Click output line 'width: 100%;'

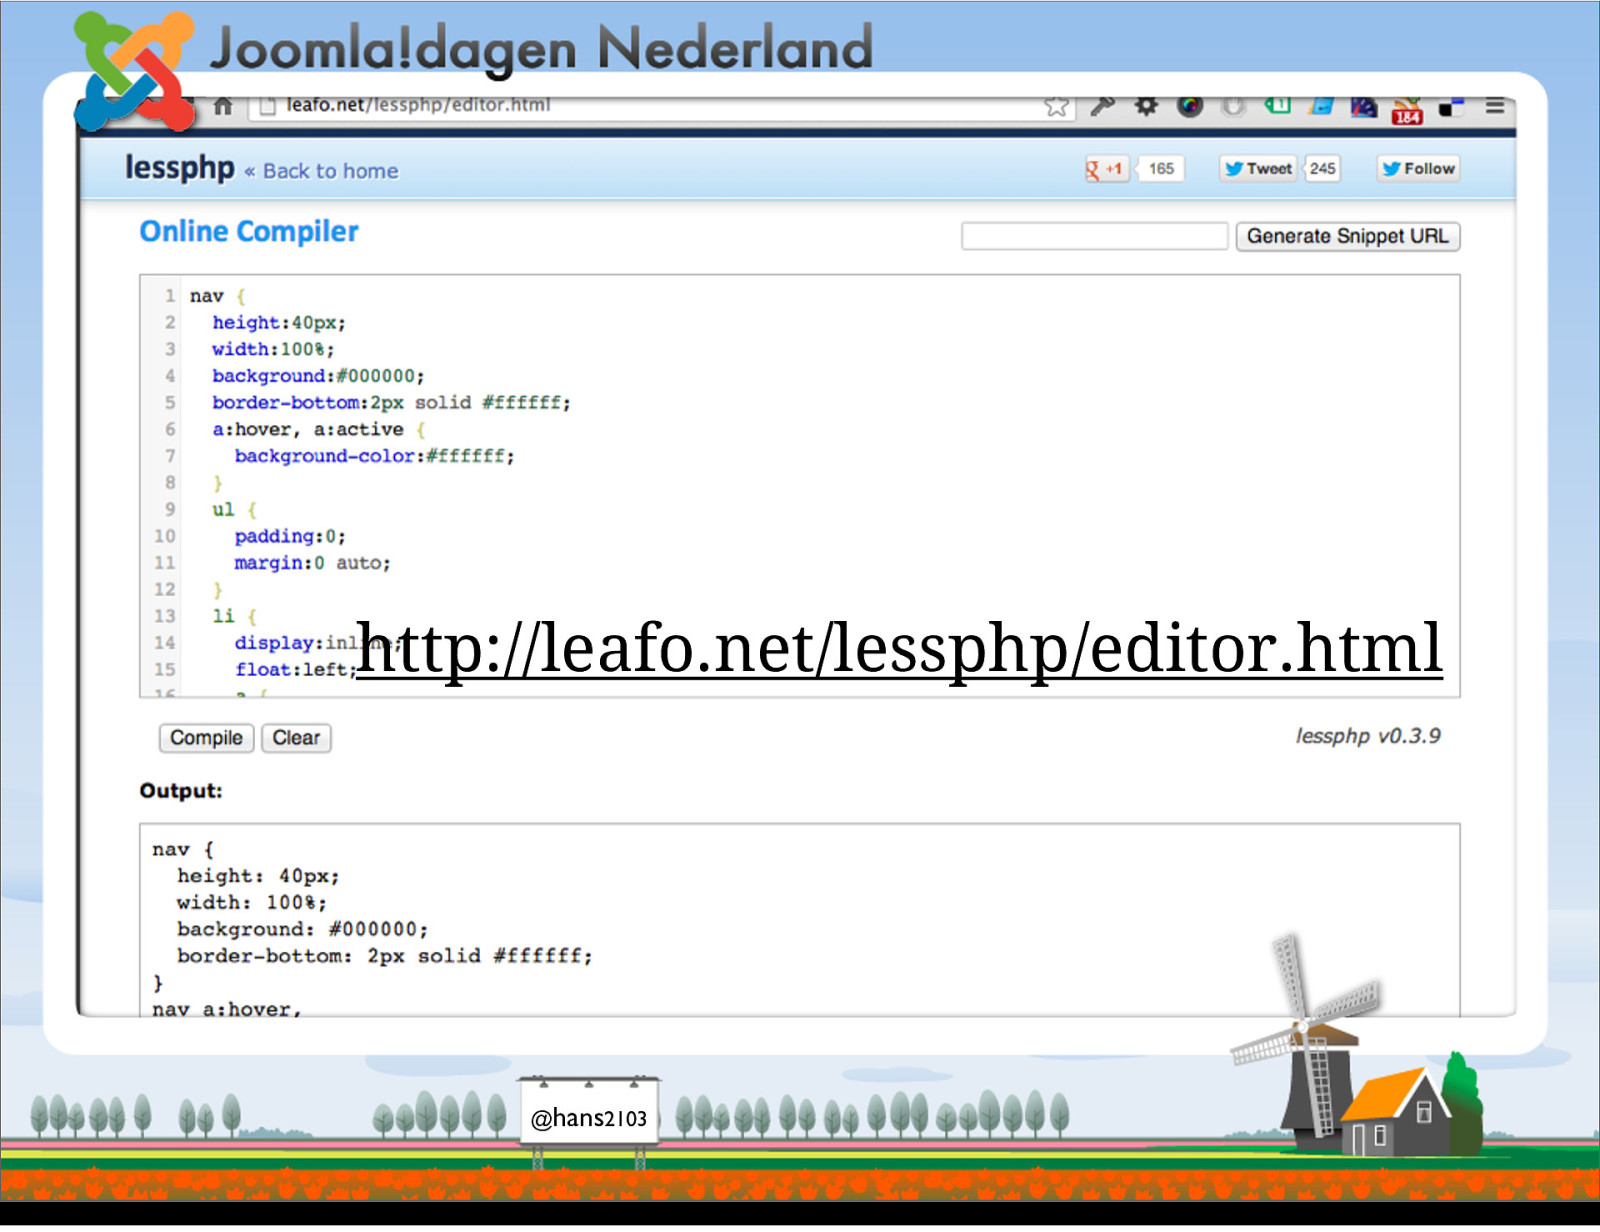coord(252,902)
